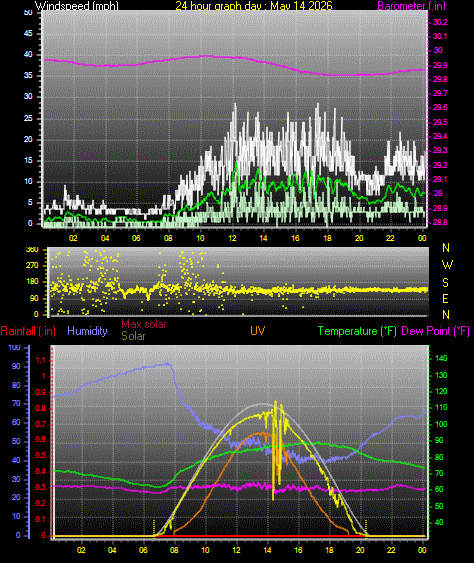The height and width of the screenshot is (563, 474).
Task: Click hour label 20 under the windspeed graph
Action: point(359,238)
